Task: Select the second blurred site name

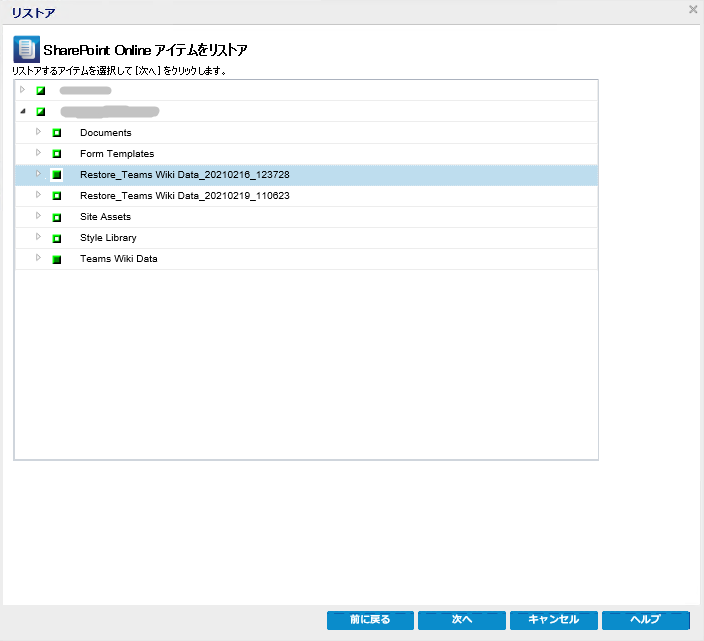Action: tap(110, 111)
